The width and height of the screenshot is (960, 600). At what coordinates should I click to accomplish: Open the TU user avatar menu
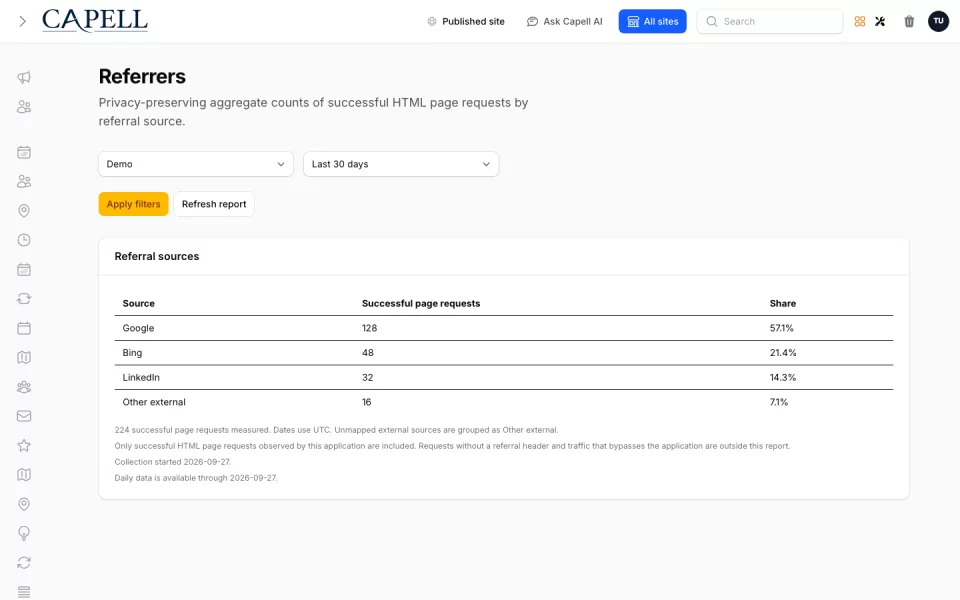click(939, 21)
